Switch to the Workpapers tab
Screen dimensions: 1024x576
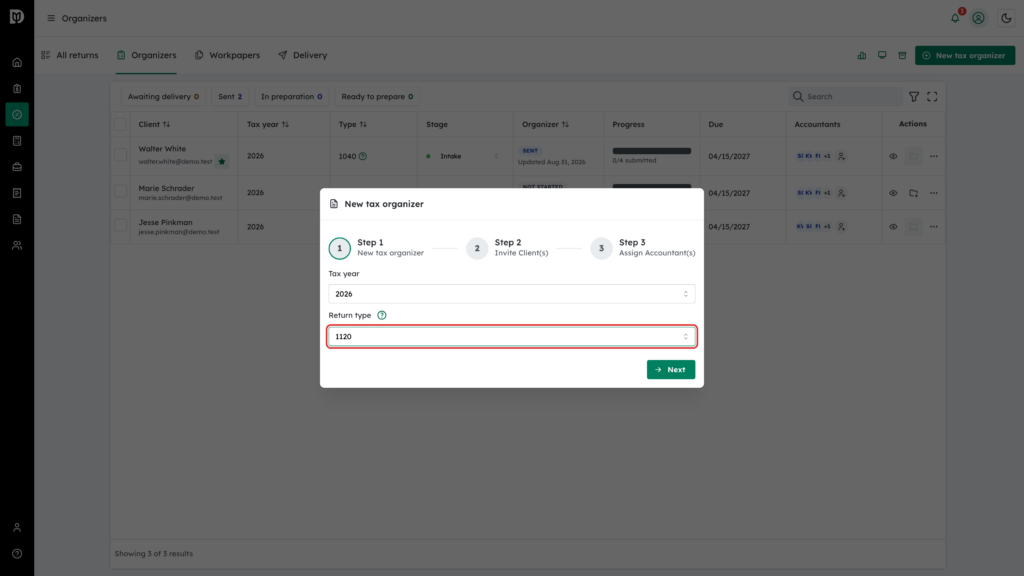227,56
